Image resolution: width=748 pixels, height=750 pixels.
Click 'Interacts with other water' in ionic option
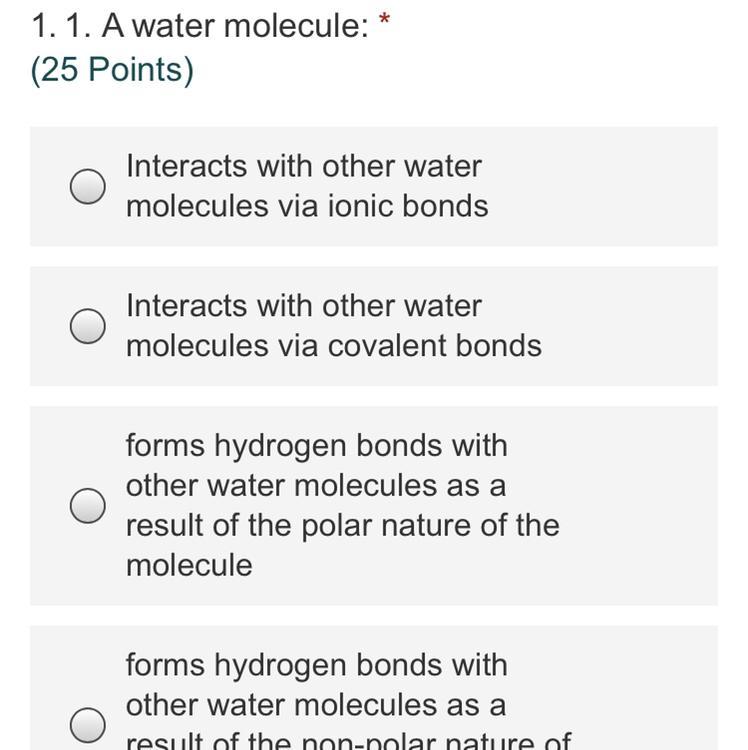click(x=304, y=166)
